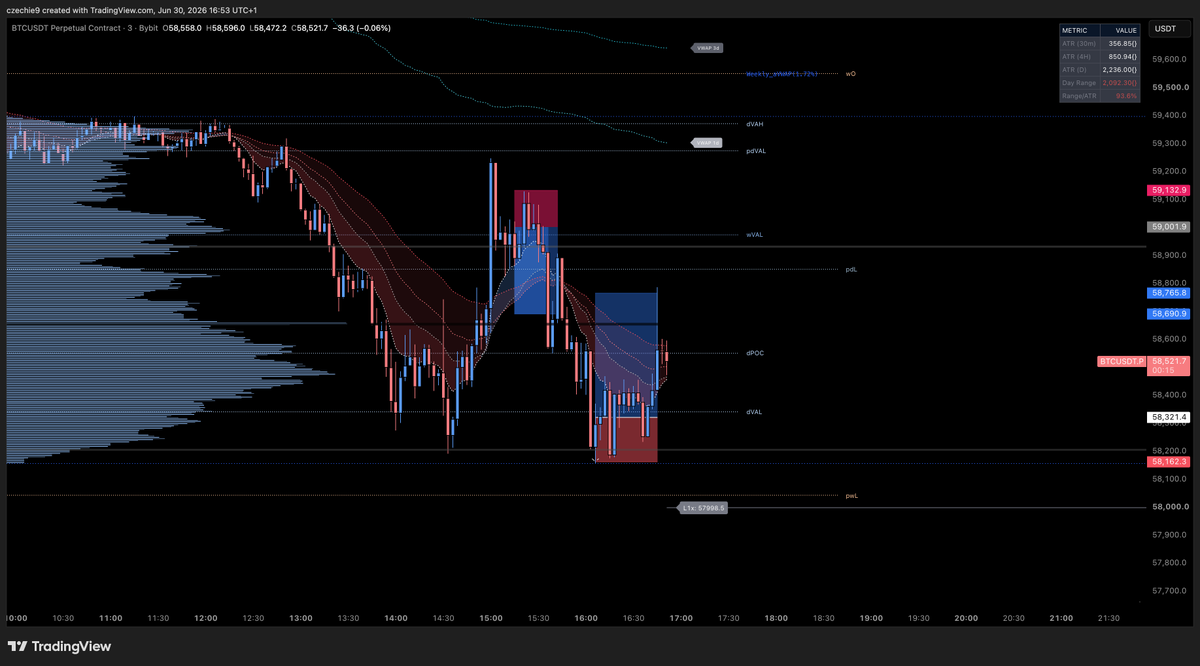Click the 356.85 ATR value
This screenshot has width=1200, height=666.
[x=1124, y=43]
